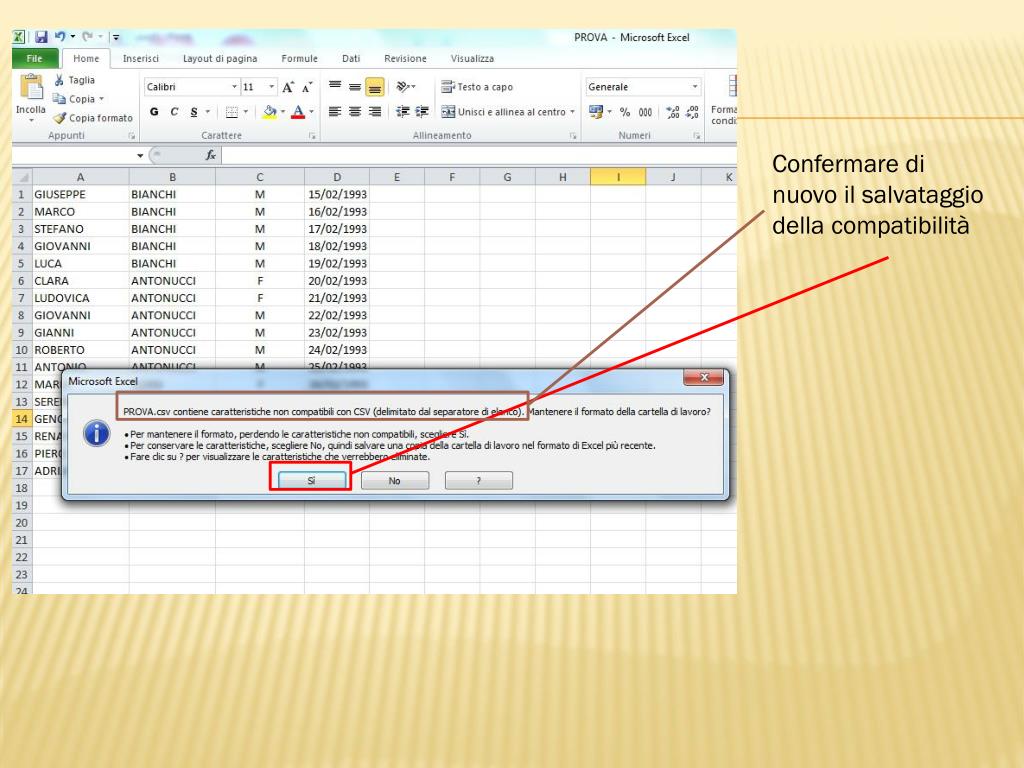Click the fx insert function icon
The height and width of the screenshot is (768, 1024).
pyautogui.click(x=210, y=155)
